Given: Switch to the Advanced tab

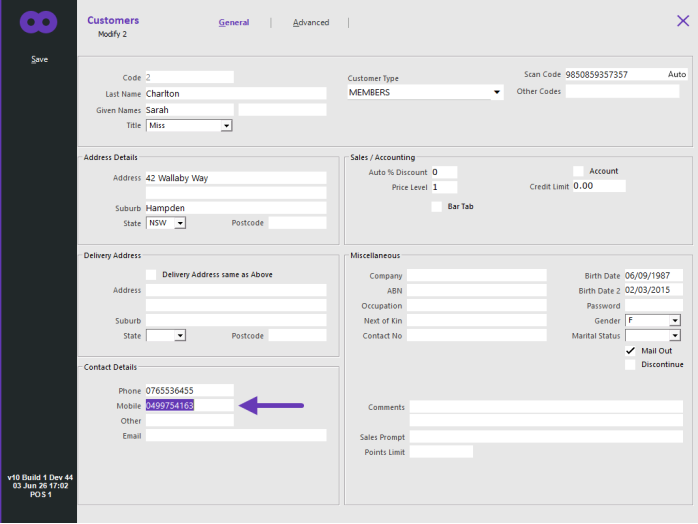Looking at the screenshot, I should [x=311, y=22].
